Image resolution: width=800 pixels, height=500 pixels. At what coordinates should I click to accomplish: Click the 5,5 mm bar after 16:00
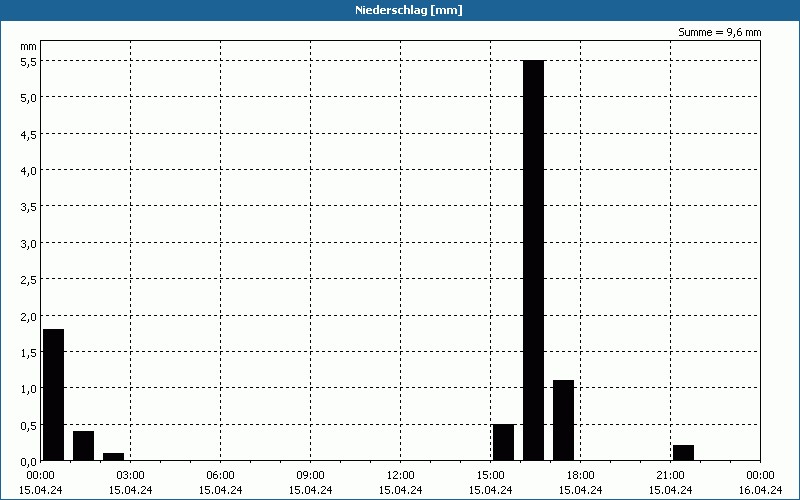point(534,260)
